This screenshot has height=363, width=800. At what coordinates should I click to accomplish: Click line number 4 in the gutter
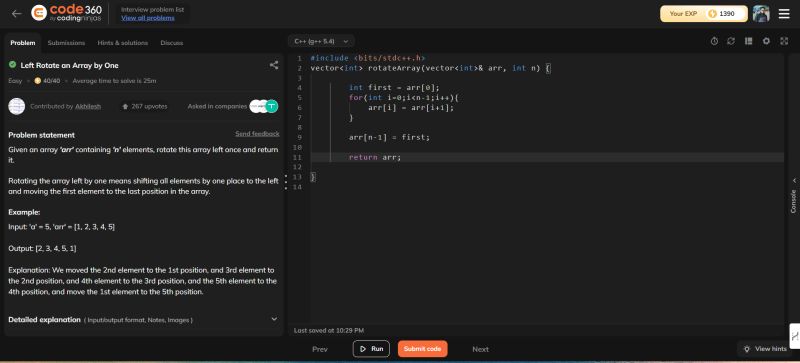tap(299, 88)
